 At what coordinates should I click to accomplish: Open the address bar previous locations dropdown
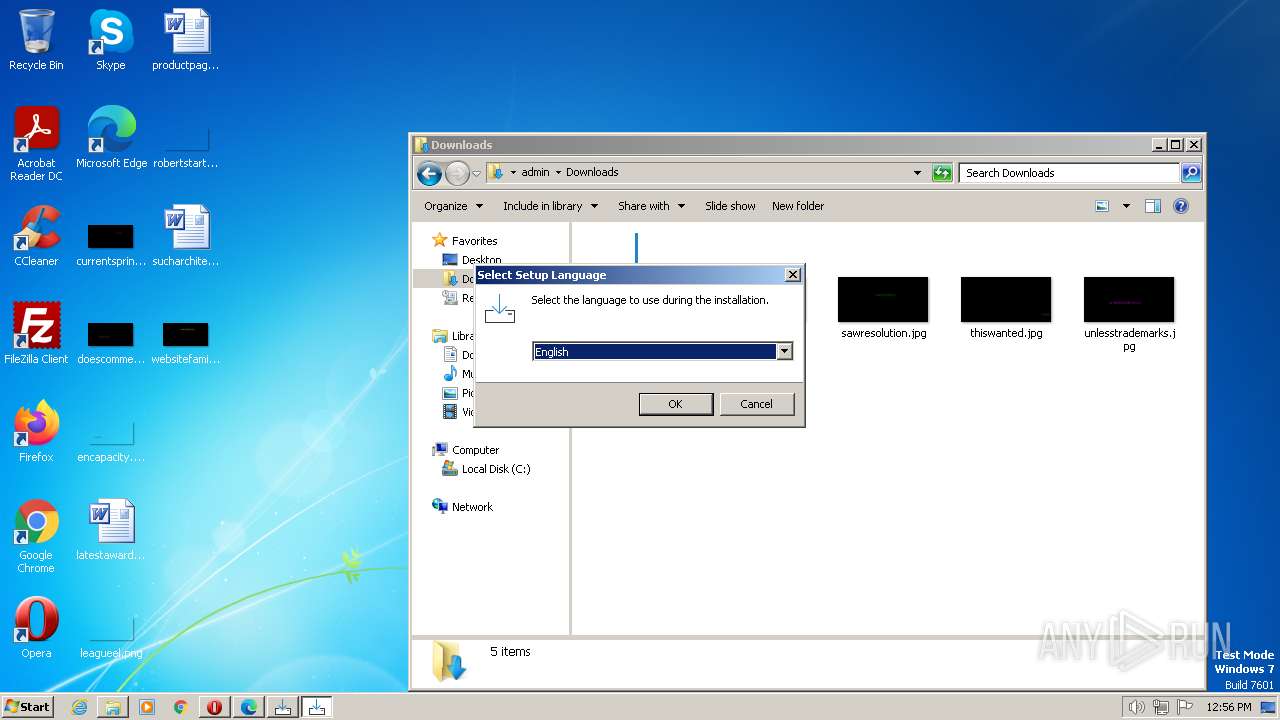pyautogui.click(x=918, y=173)
